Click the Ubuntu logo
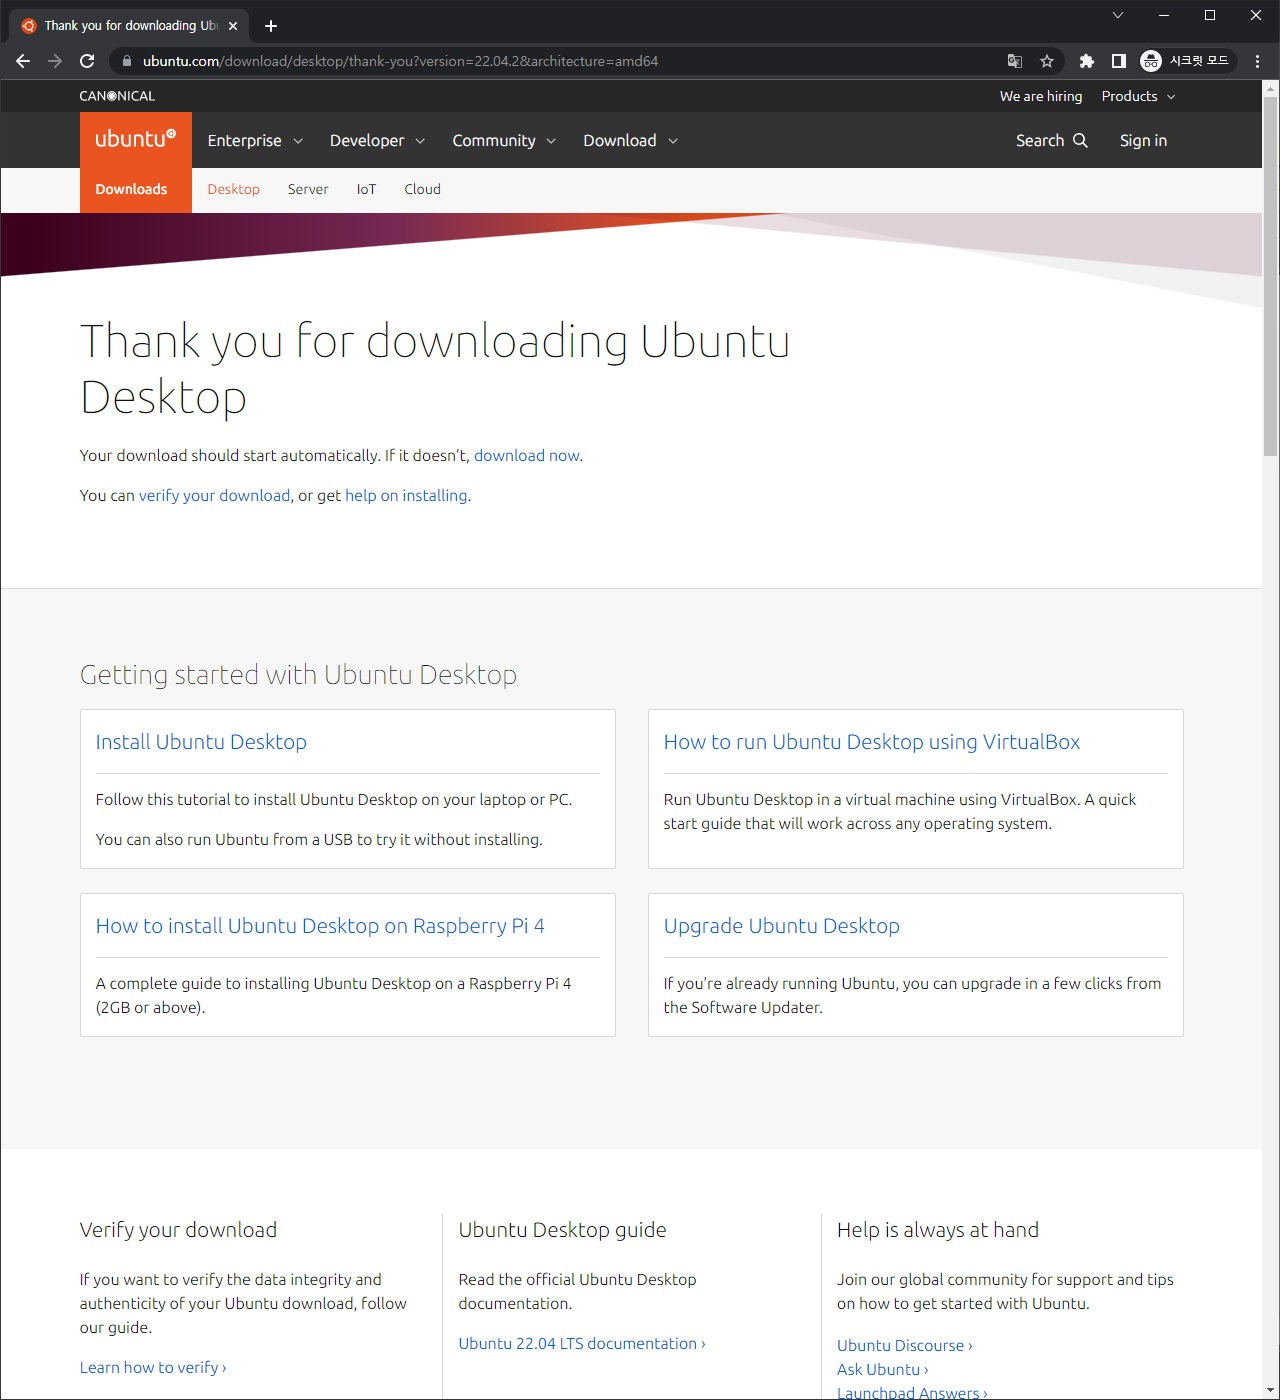This screenshot has height=1400, width=1280. 135,140
